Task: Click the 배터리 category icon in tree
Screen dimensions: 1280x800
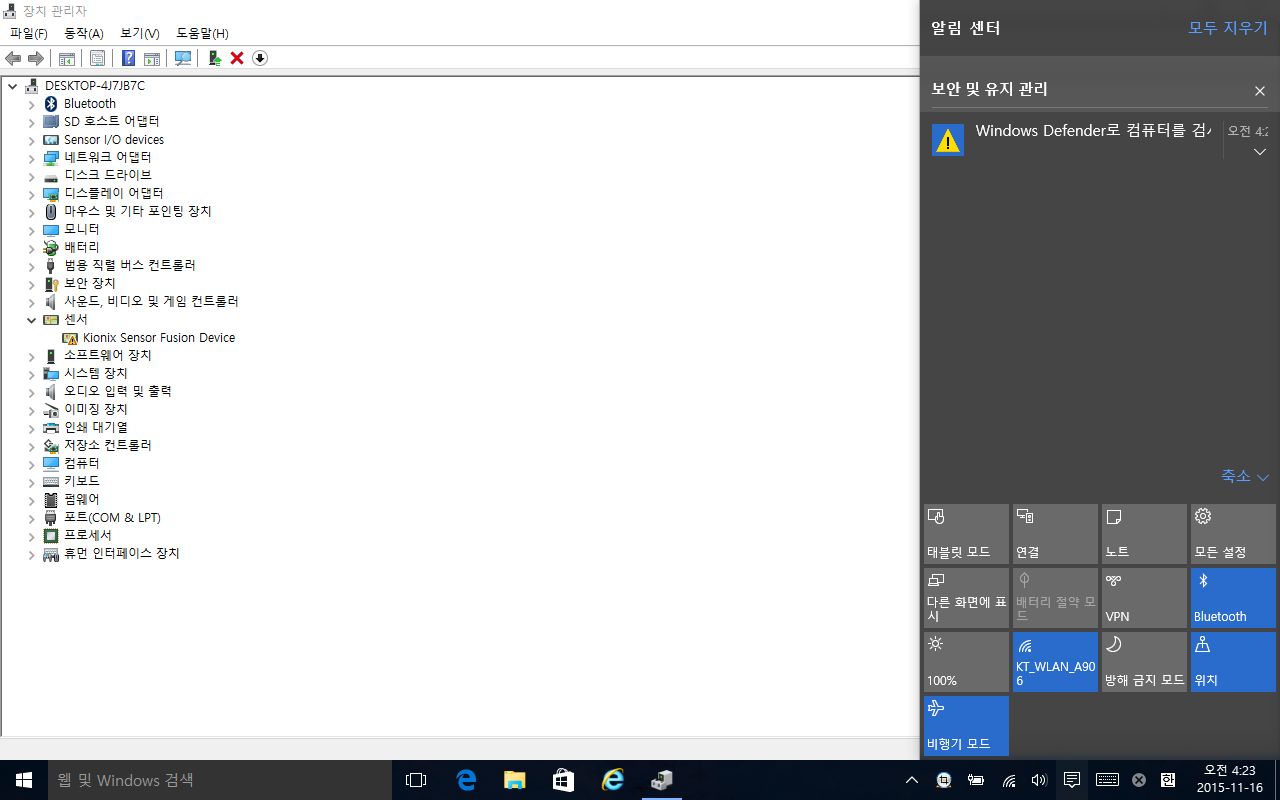Action: (51, 248)
